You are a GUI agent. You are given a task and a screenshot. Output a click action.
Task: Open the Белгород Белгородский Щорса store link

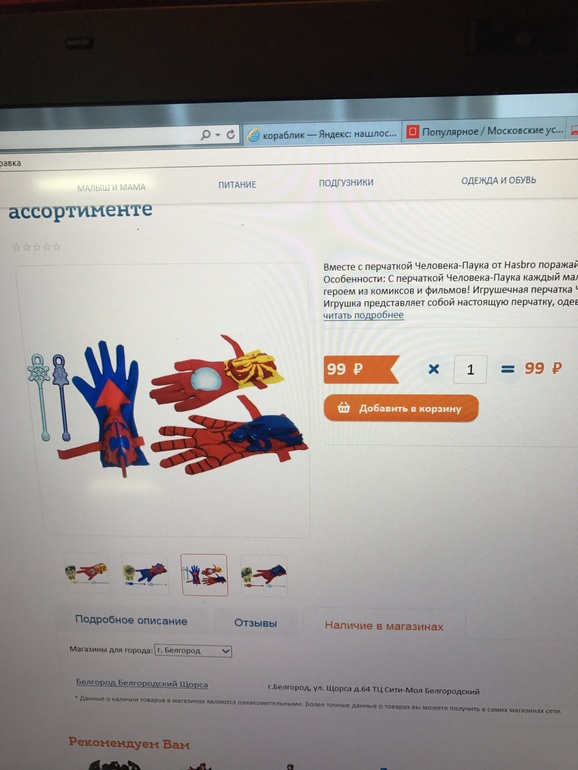click(x=142, y=683)
